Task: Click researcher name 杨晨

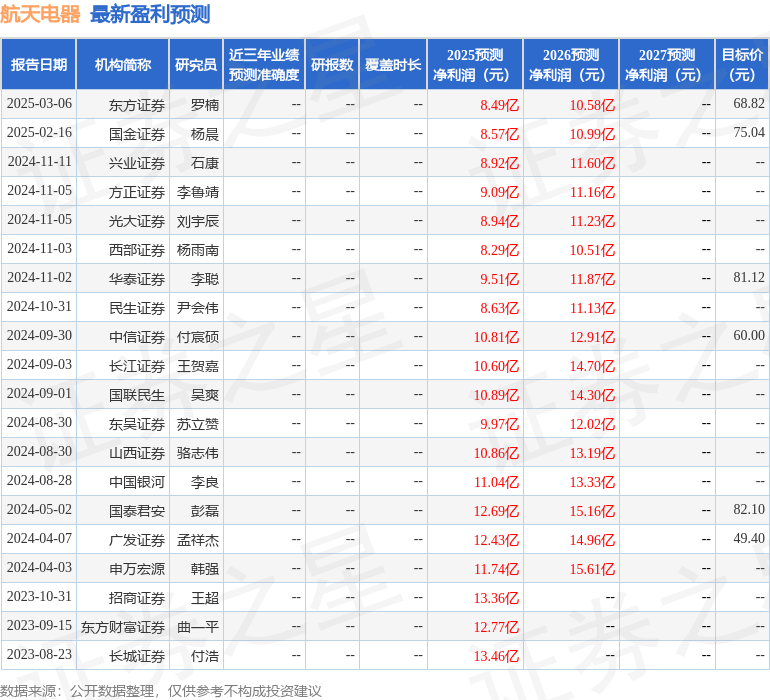Action: [205, 134]
